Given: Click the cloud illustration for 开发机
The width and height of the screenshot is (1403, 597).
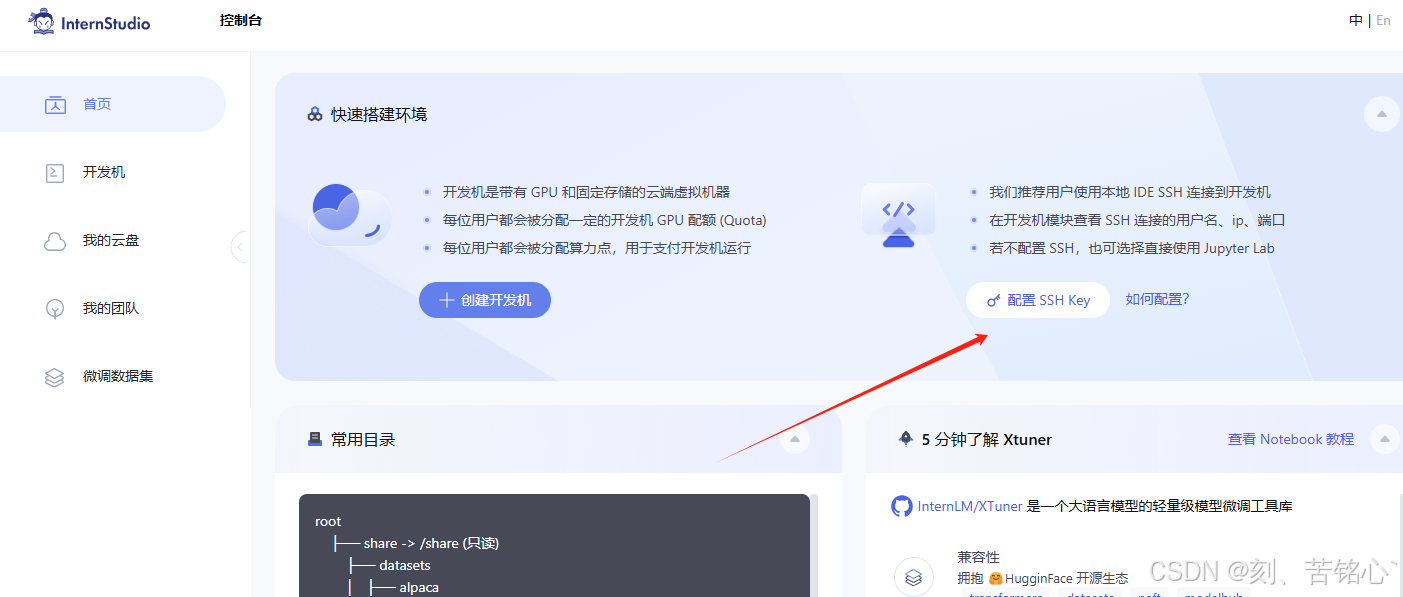Looking at the screenshot, I should (x=349, y=215).
